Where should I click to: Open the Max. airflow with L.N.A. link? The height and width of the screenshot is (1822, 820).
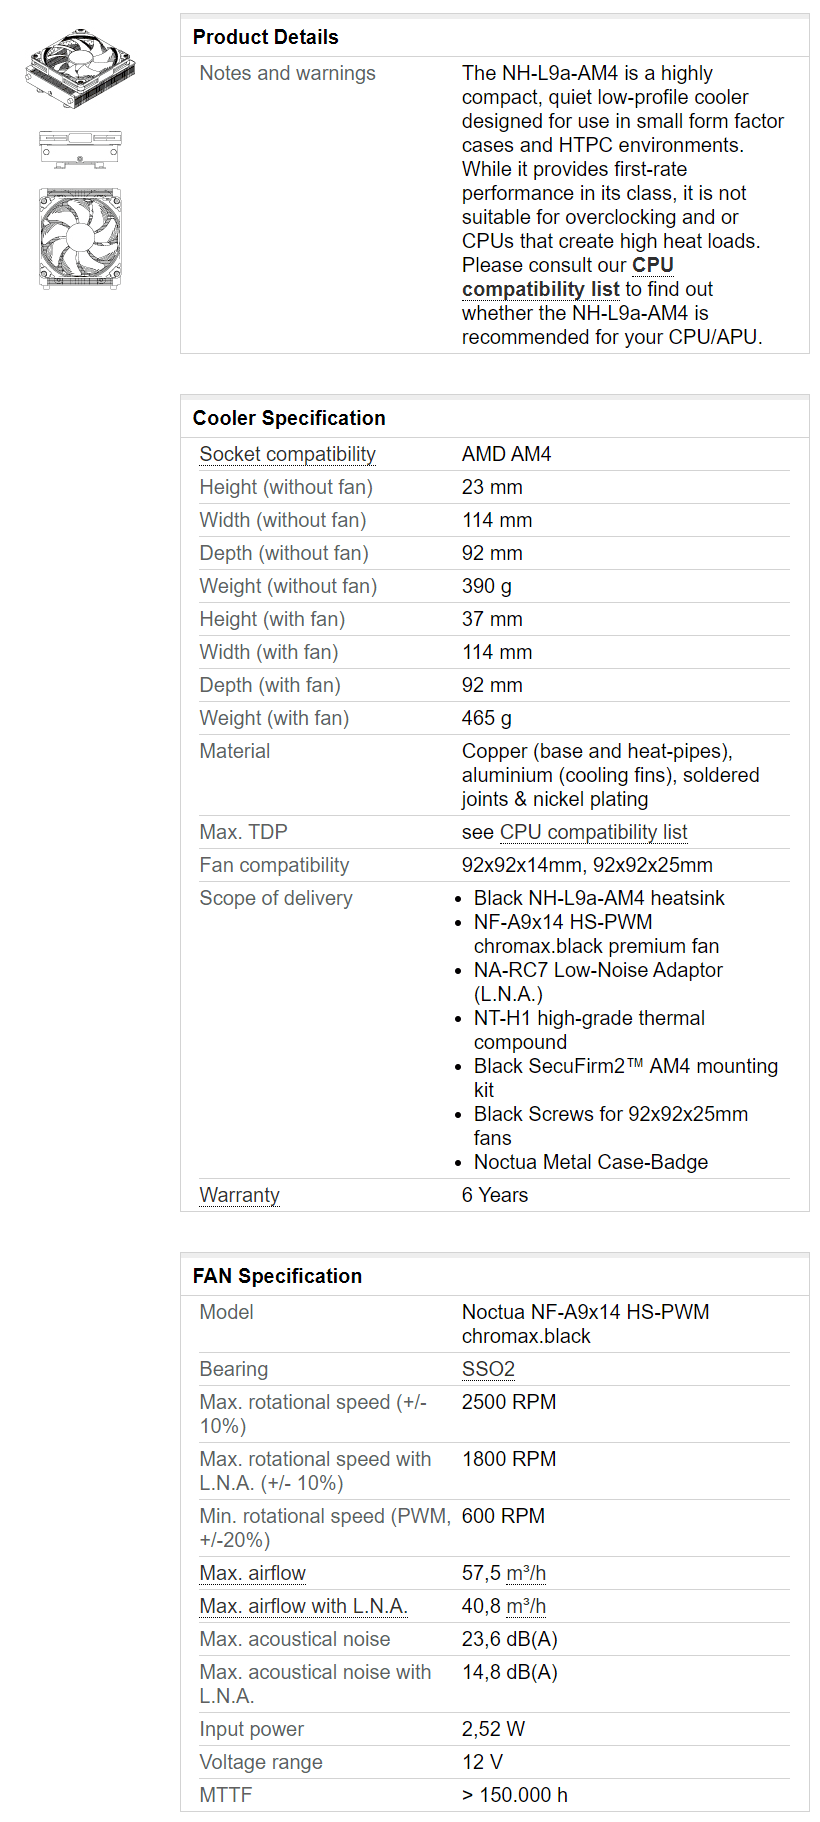(304, 1606)
